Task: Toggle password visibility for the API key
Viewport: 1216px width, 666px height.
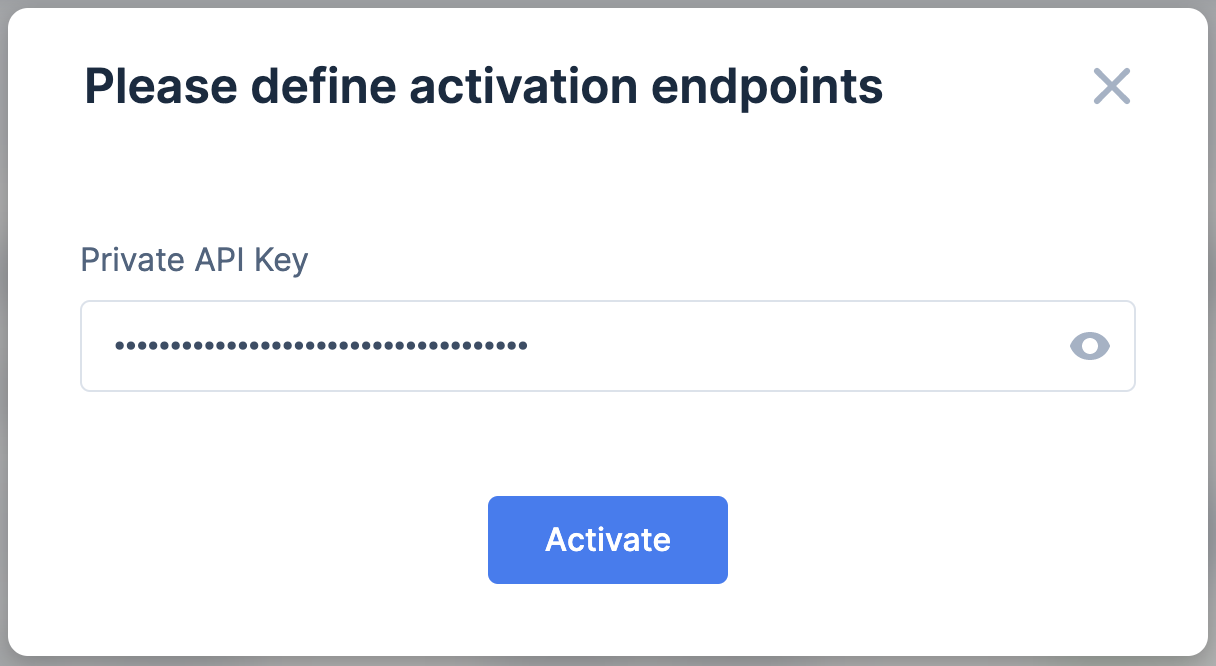Action: 1090,346
